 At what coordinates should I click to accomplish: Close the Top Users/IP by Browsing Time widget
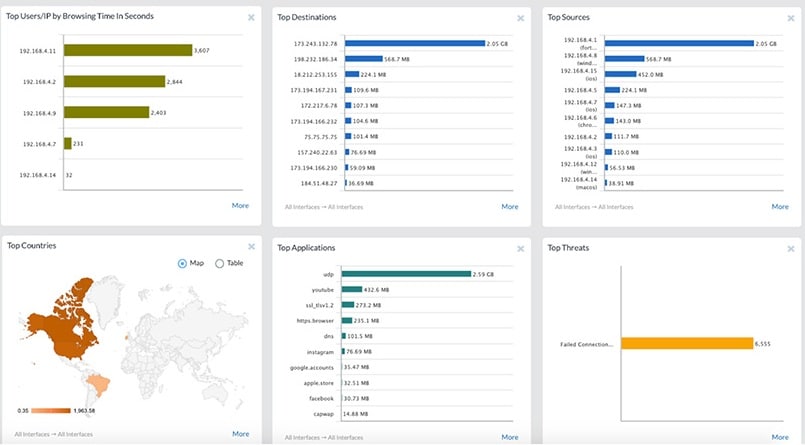249,18
